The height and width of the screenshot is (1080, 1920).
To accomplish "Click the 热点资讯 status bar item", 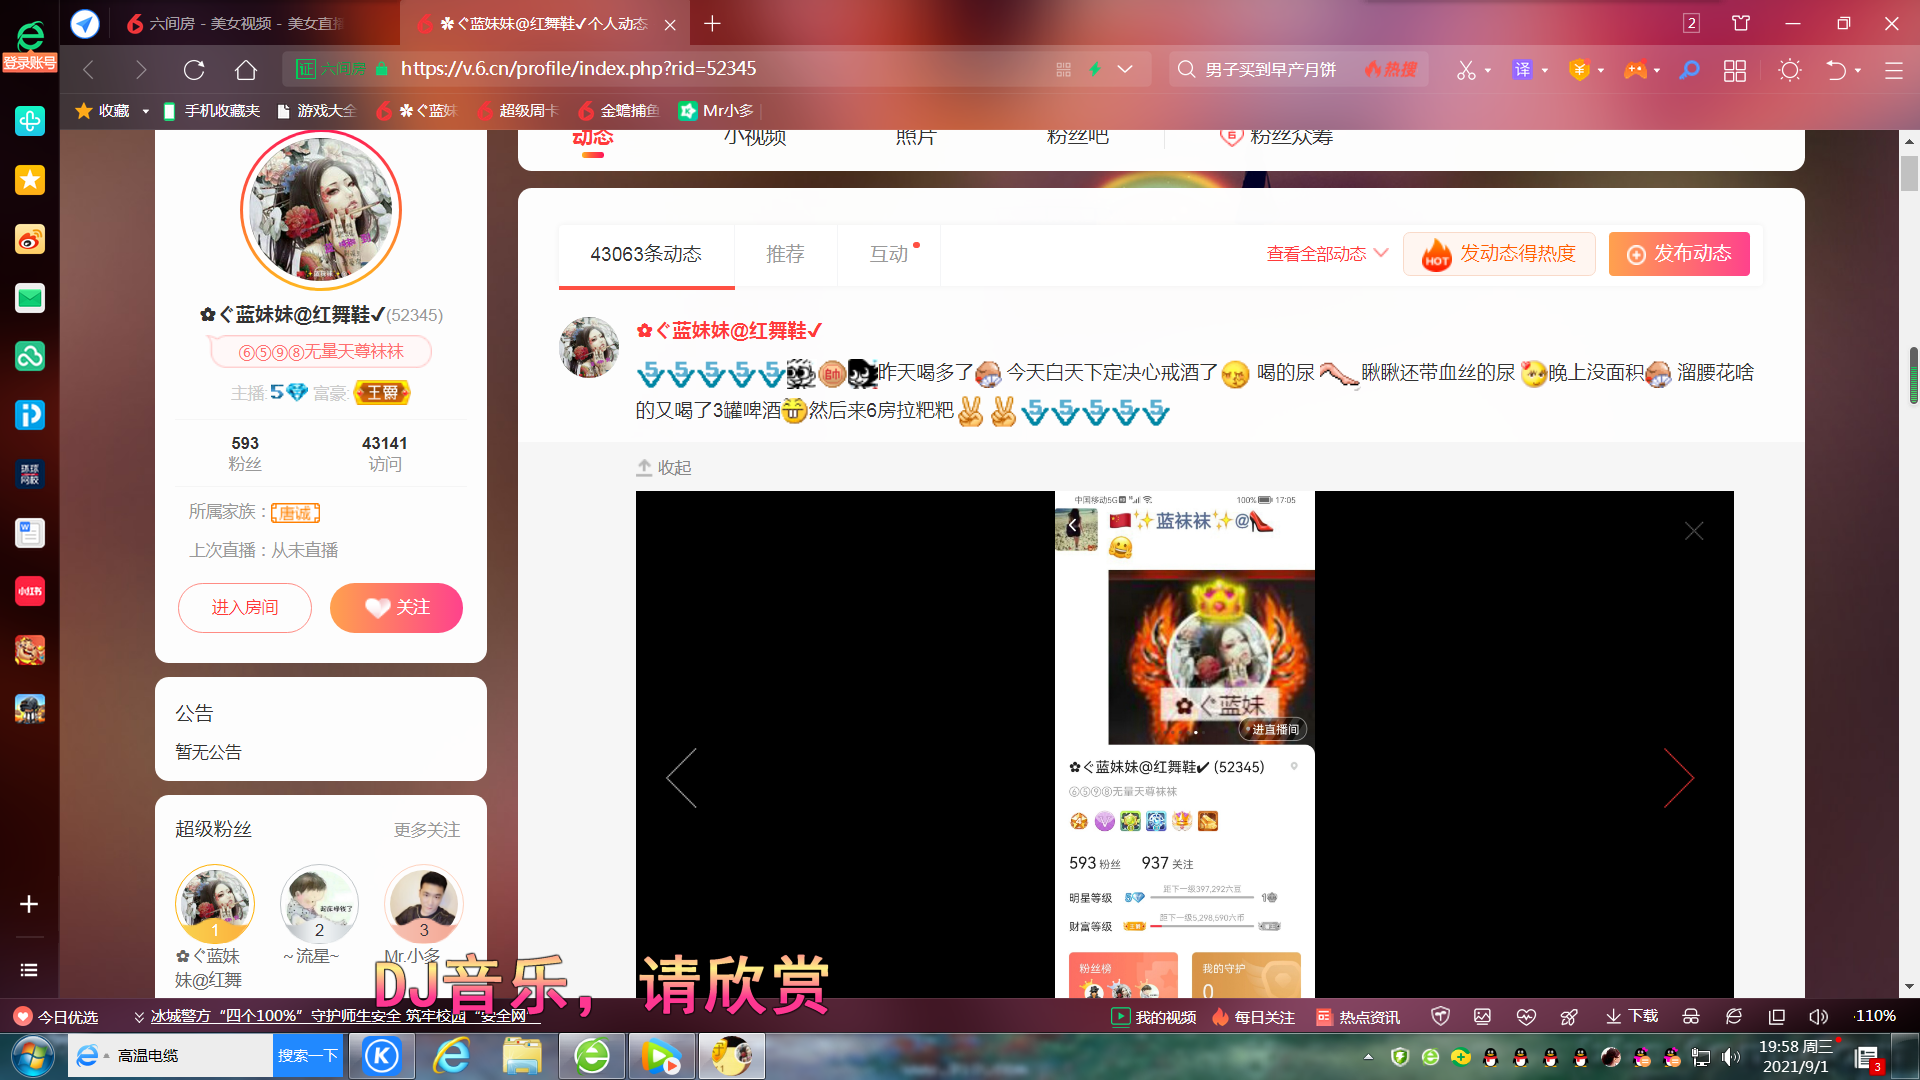I will (1358, 1016).
